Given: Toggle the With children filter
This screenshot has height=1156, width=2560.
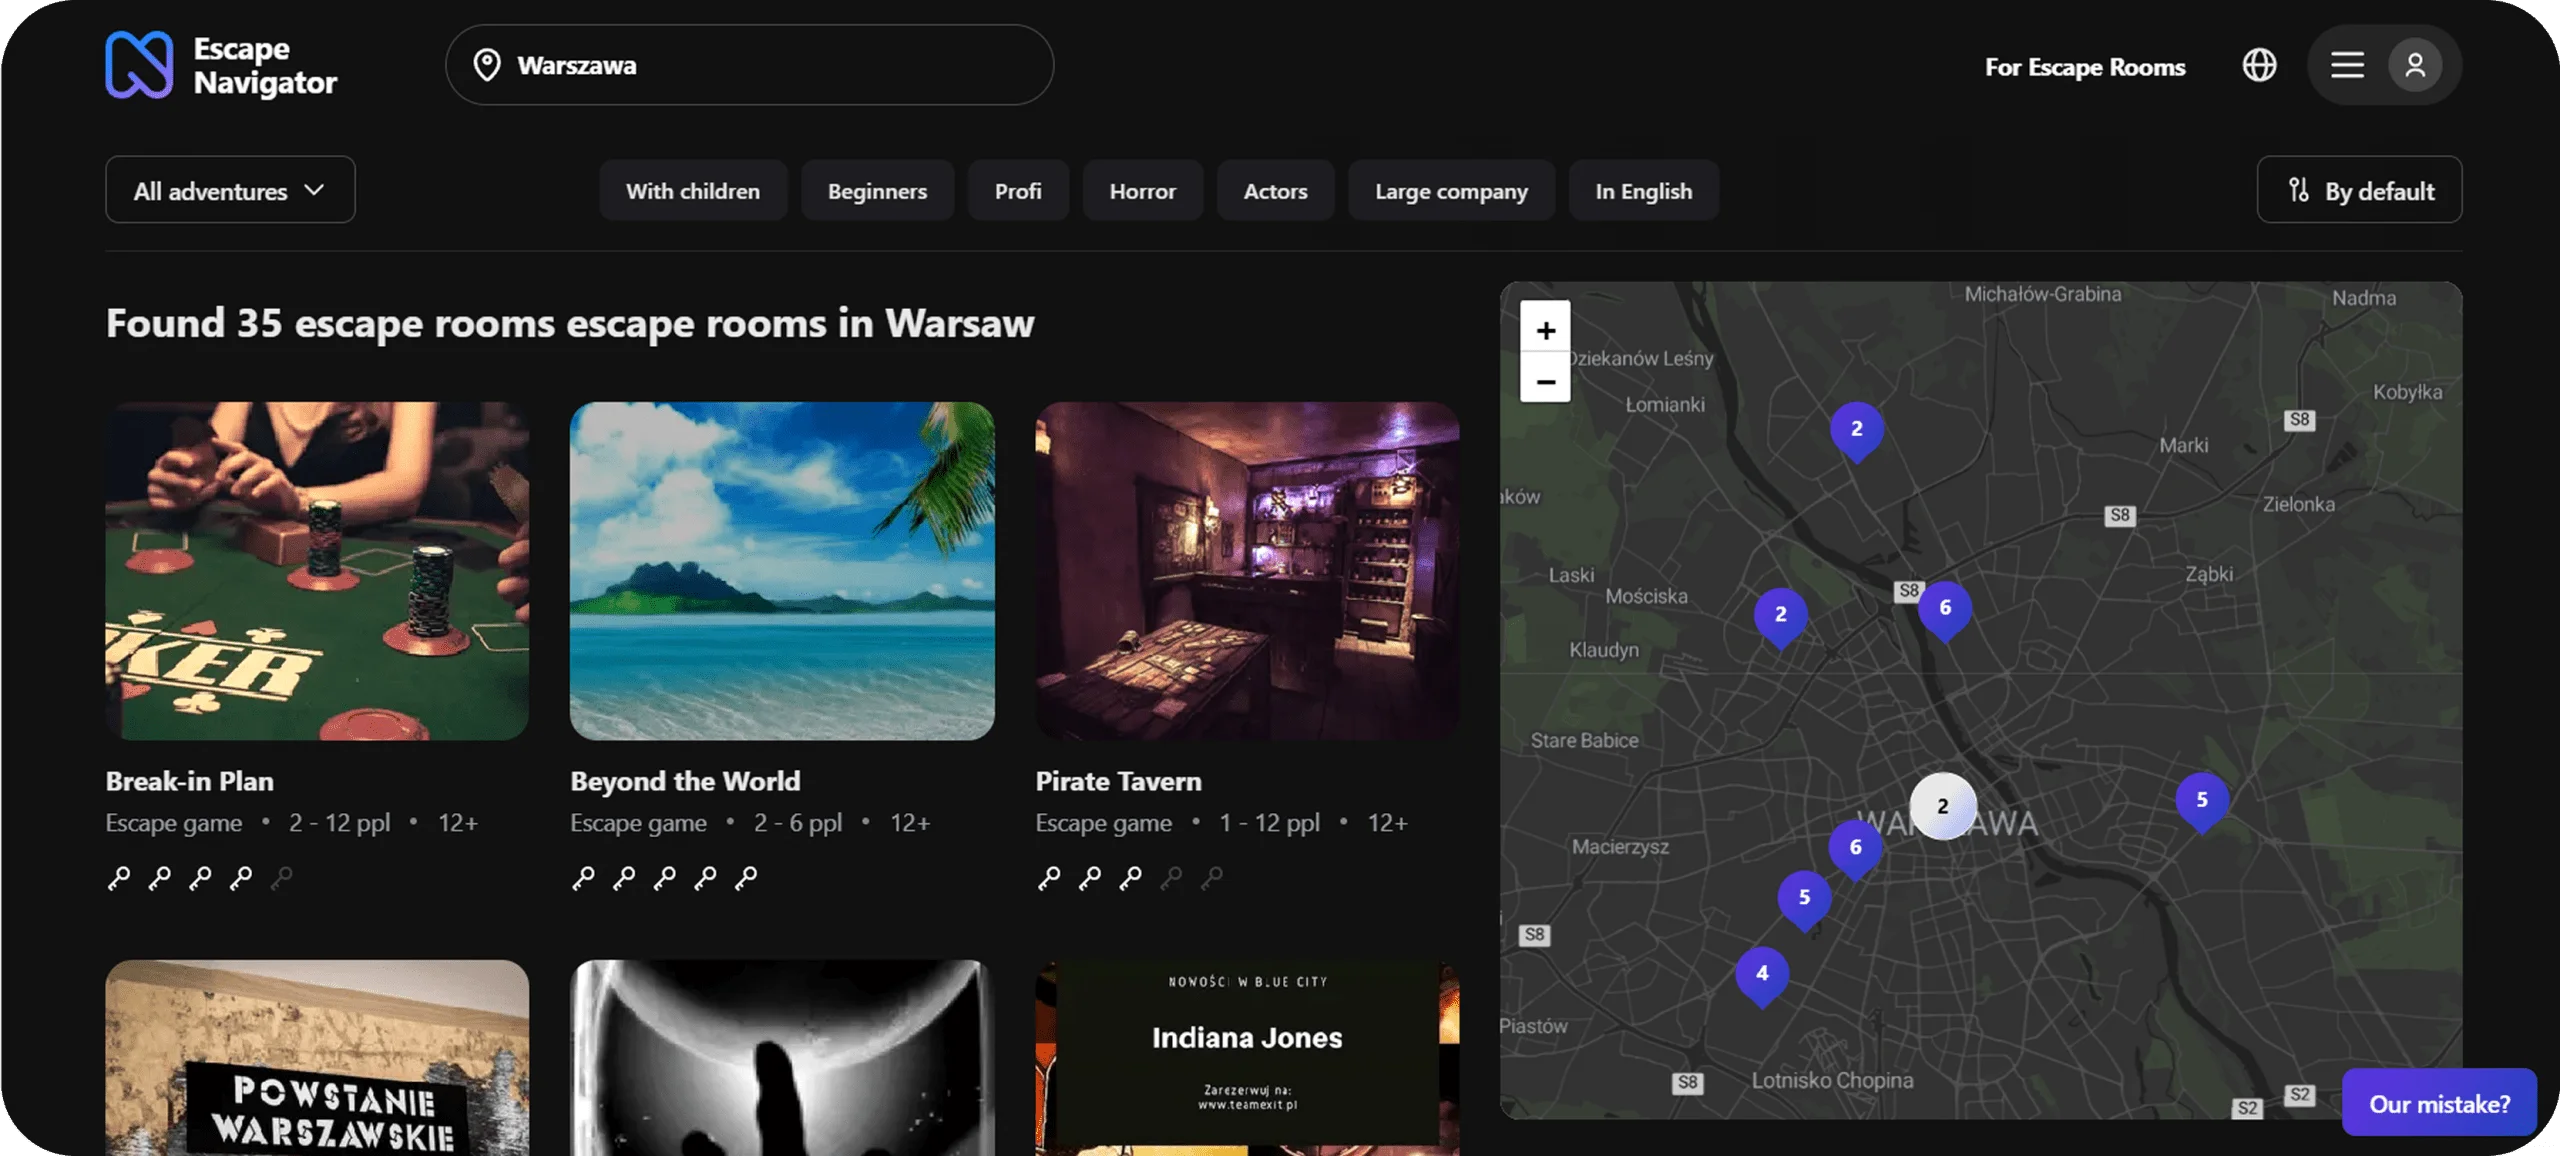Looking at the screenshot, I should (693, 190).
